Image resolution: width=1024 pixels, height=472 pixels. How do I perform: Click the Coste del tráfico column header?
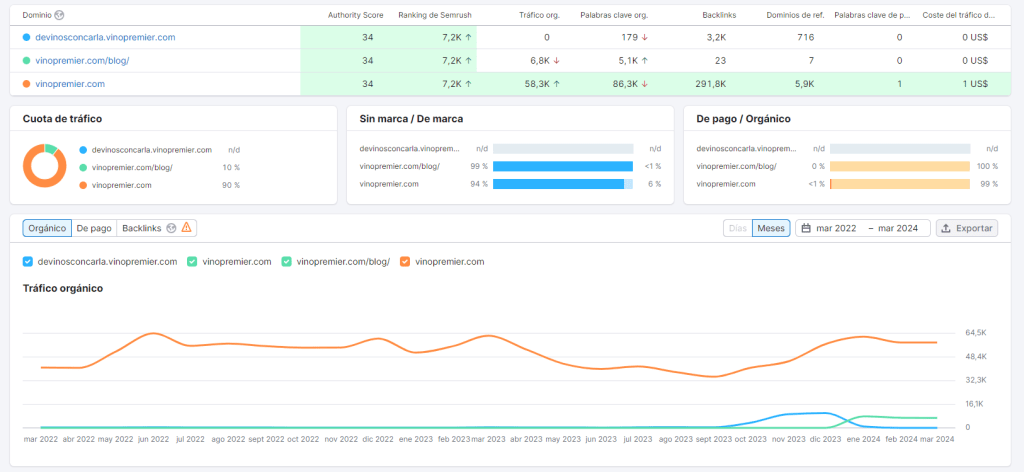[959, 15]
